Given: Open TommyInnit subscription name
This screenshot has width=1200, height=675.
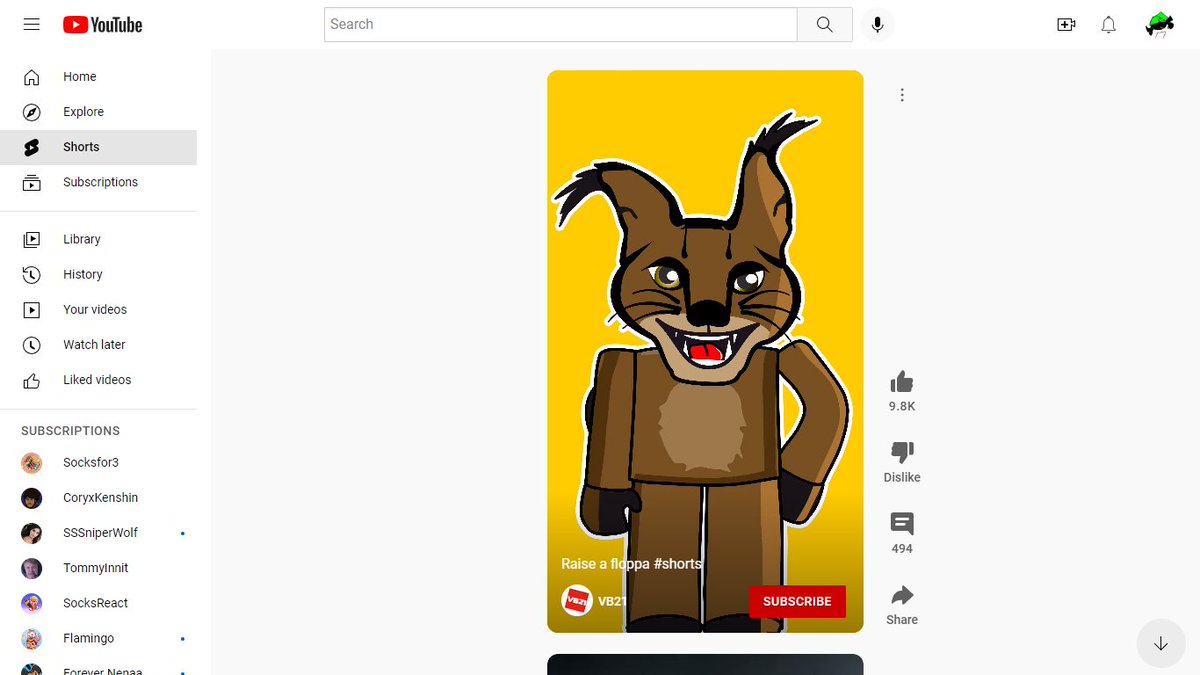Looking at the screenshot, I should click(x=96, y=568).
